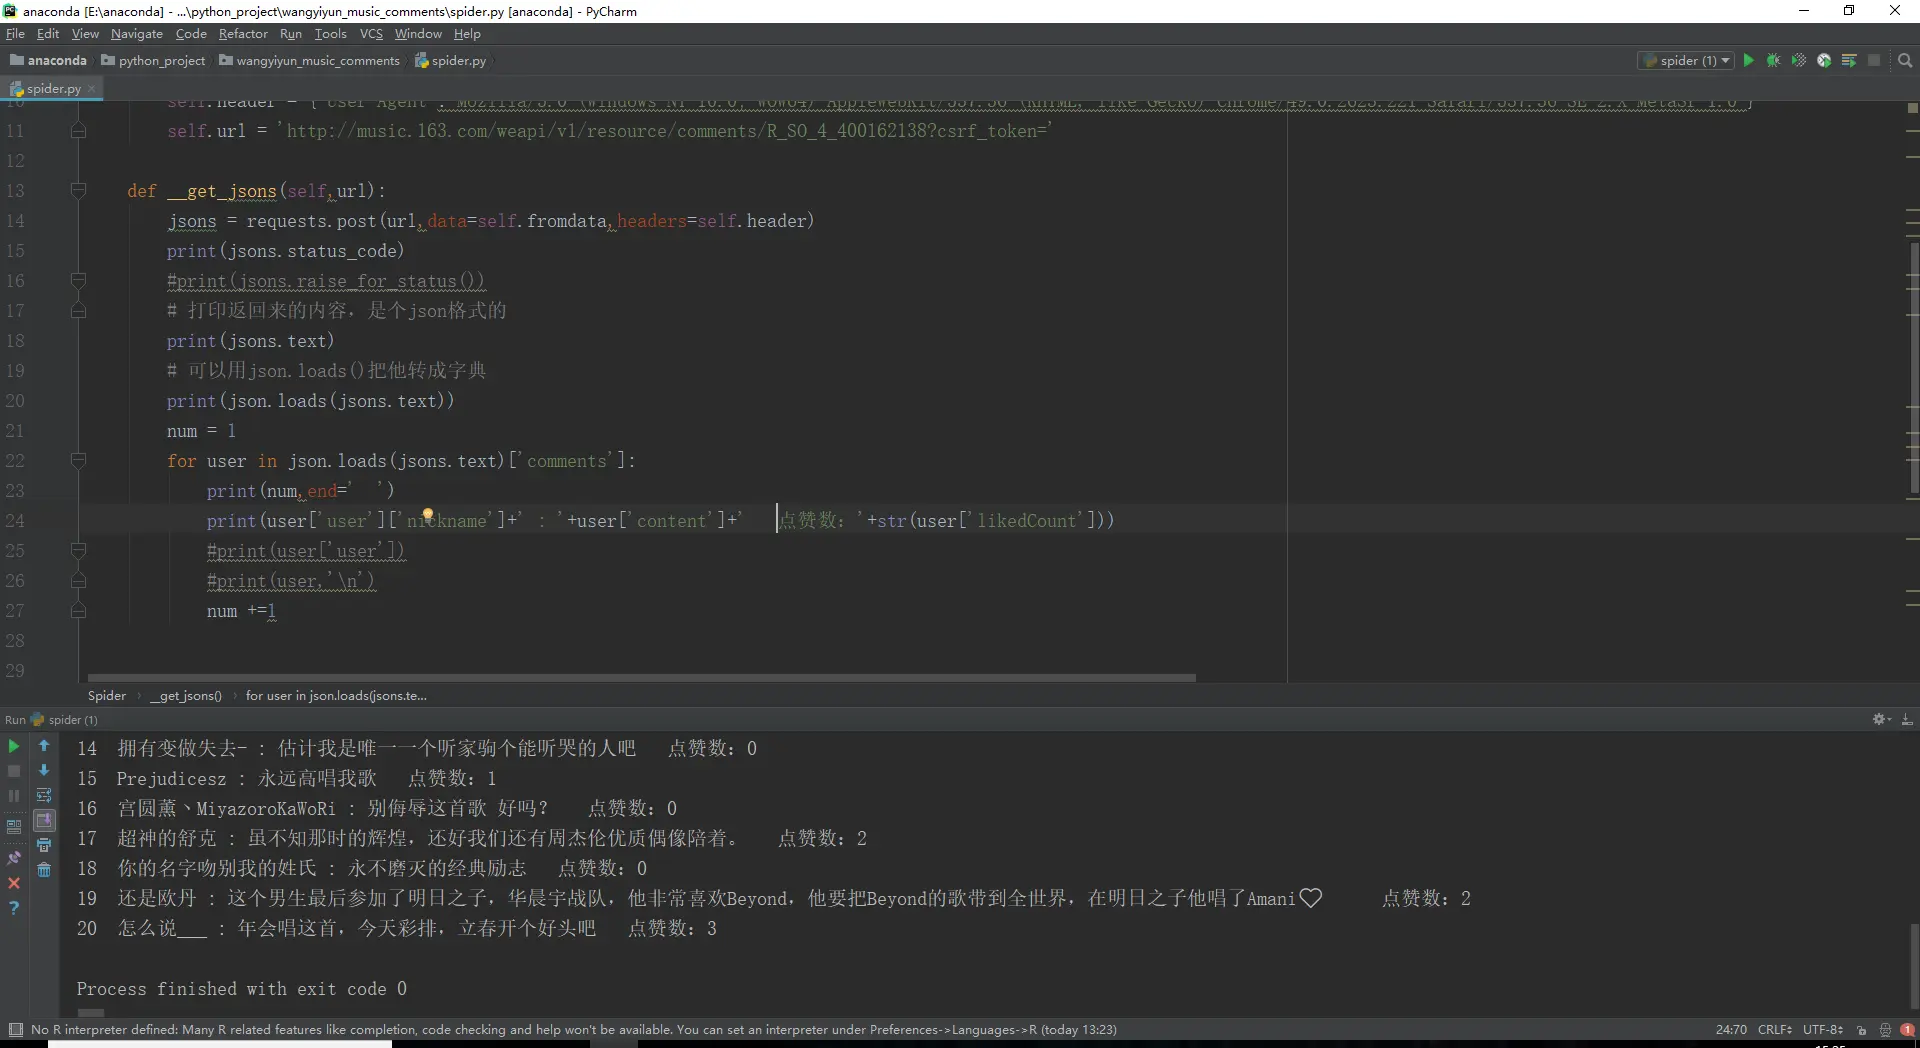The image size is (1920, 1048).
Task: Click the blue down arrow in Run panel
Action: coord(44,770)
